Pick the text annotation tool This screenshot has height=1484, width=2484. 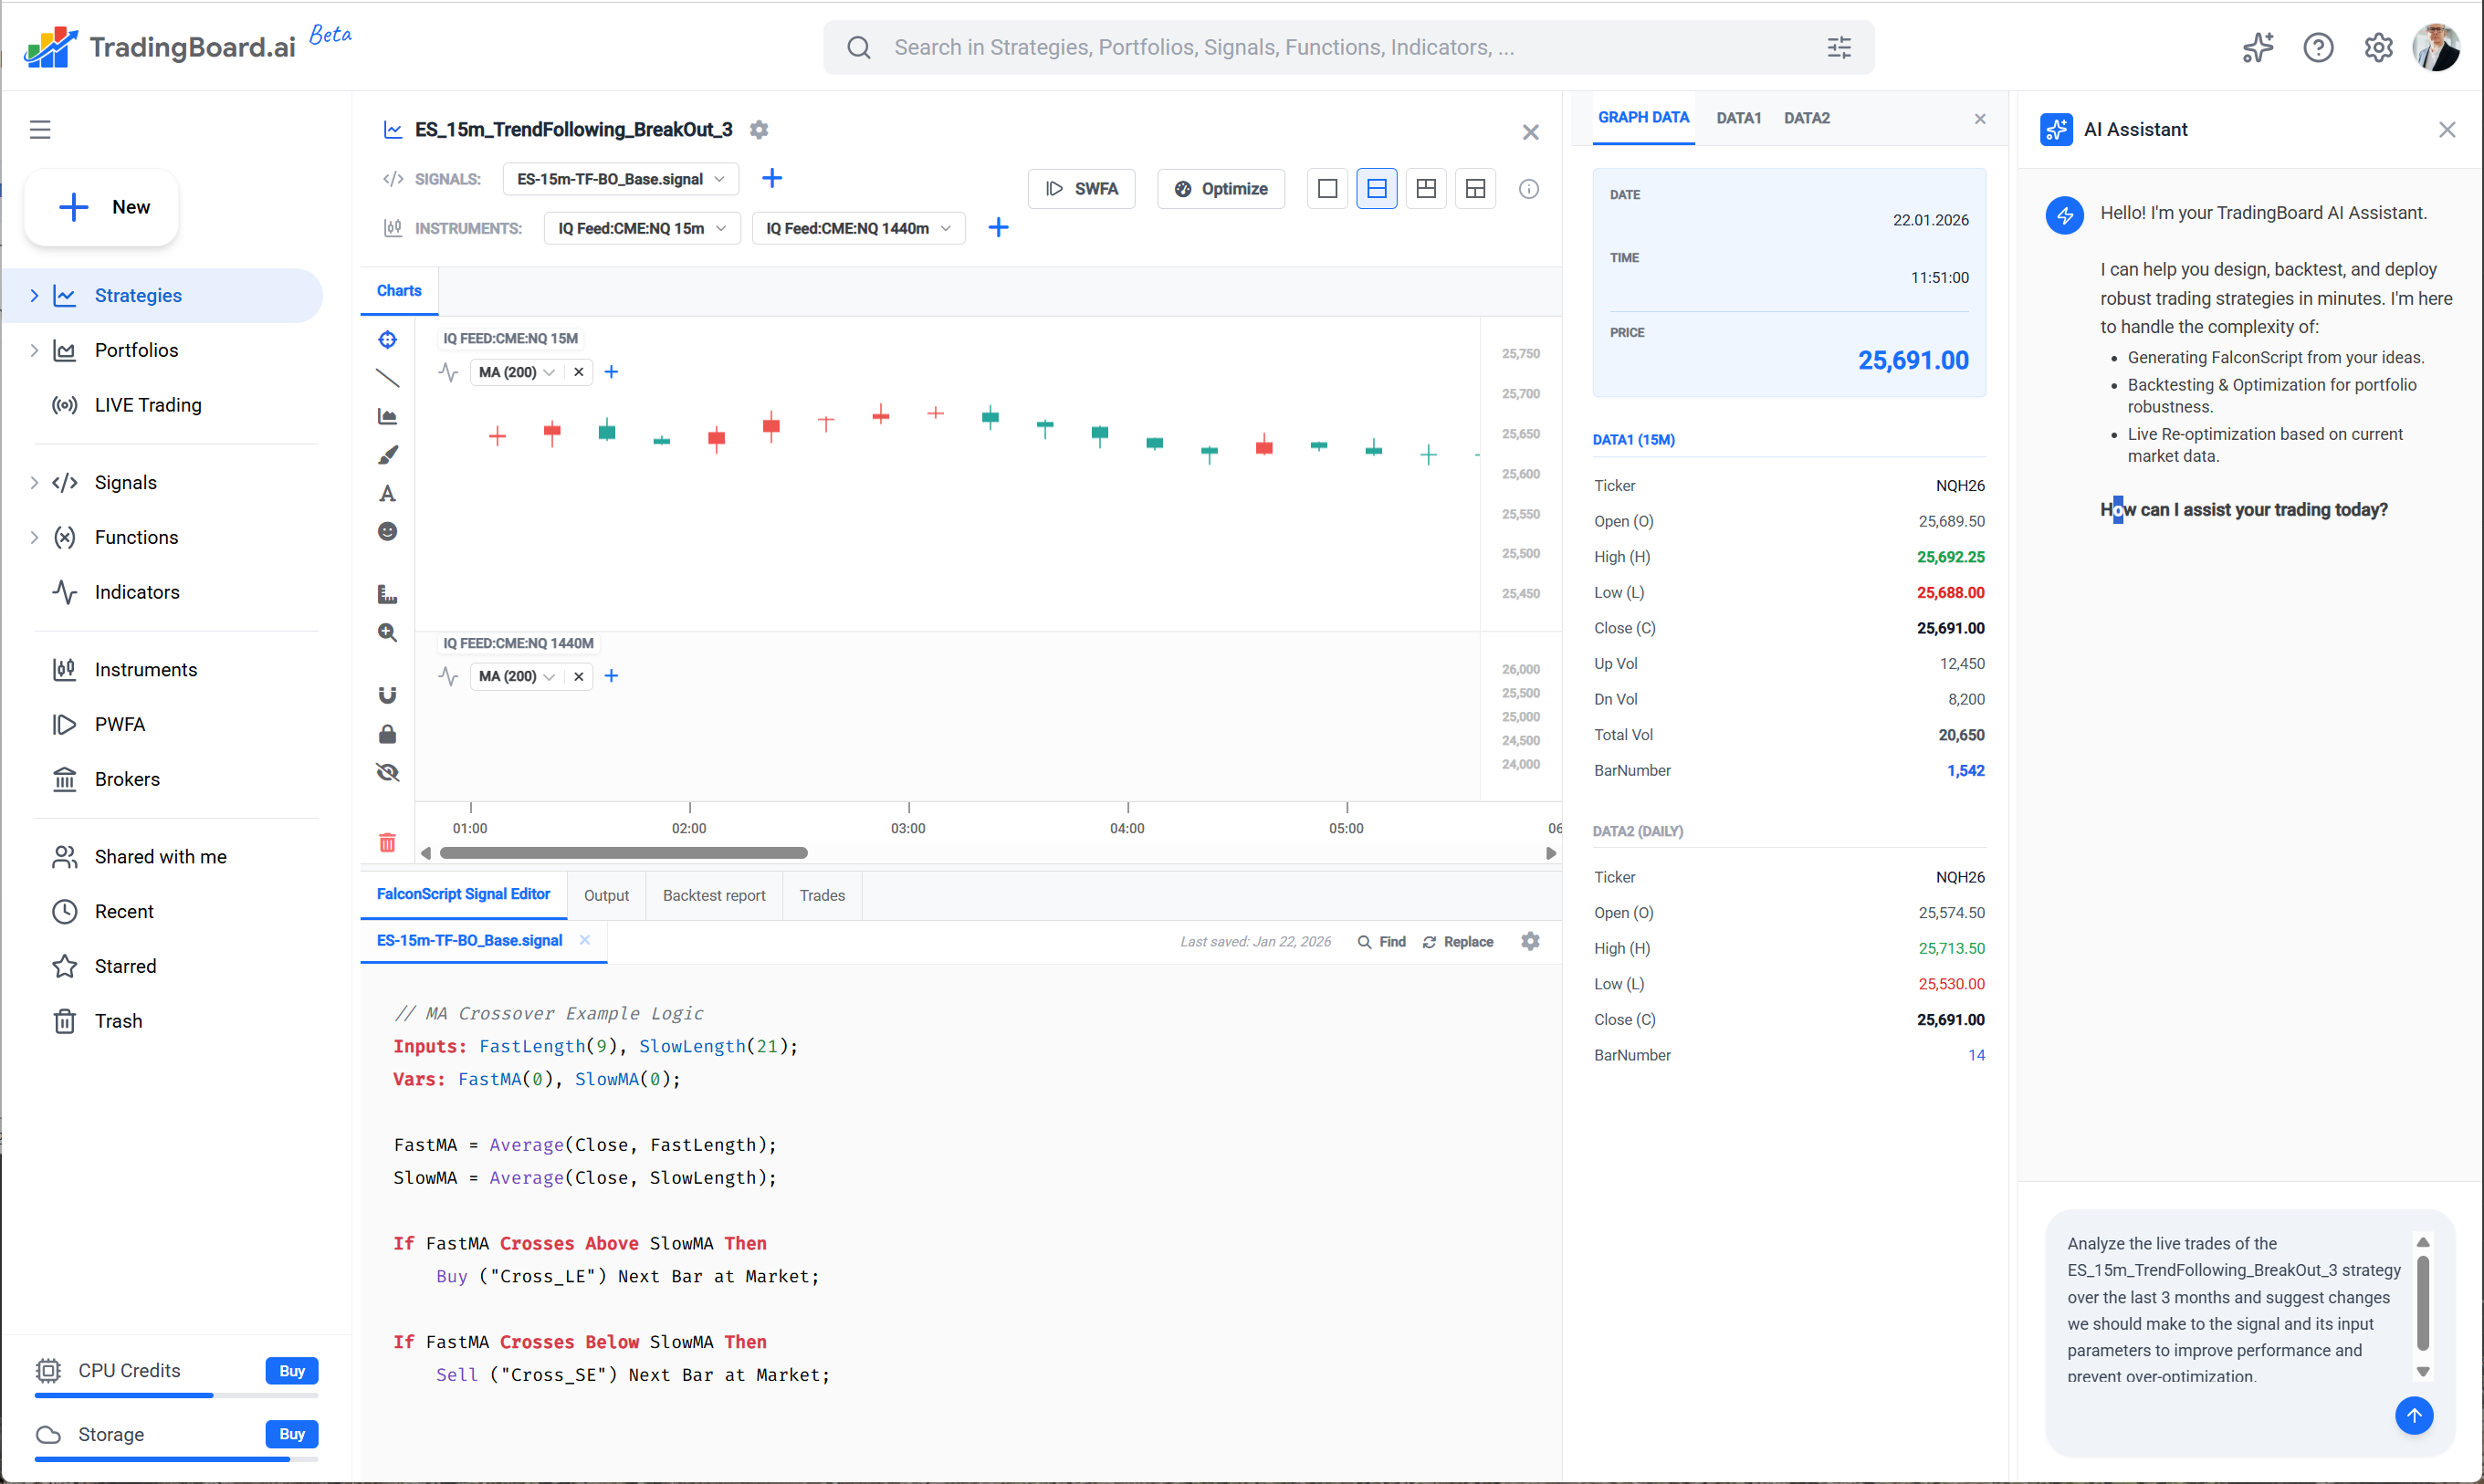[387, 493]
